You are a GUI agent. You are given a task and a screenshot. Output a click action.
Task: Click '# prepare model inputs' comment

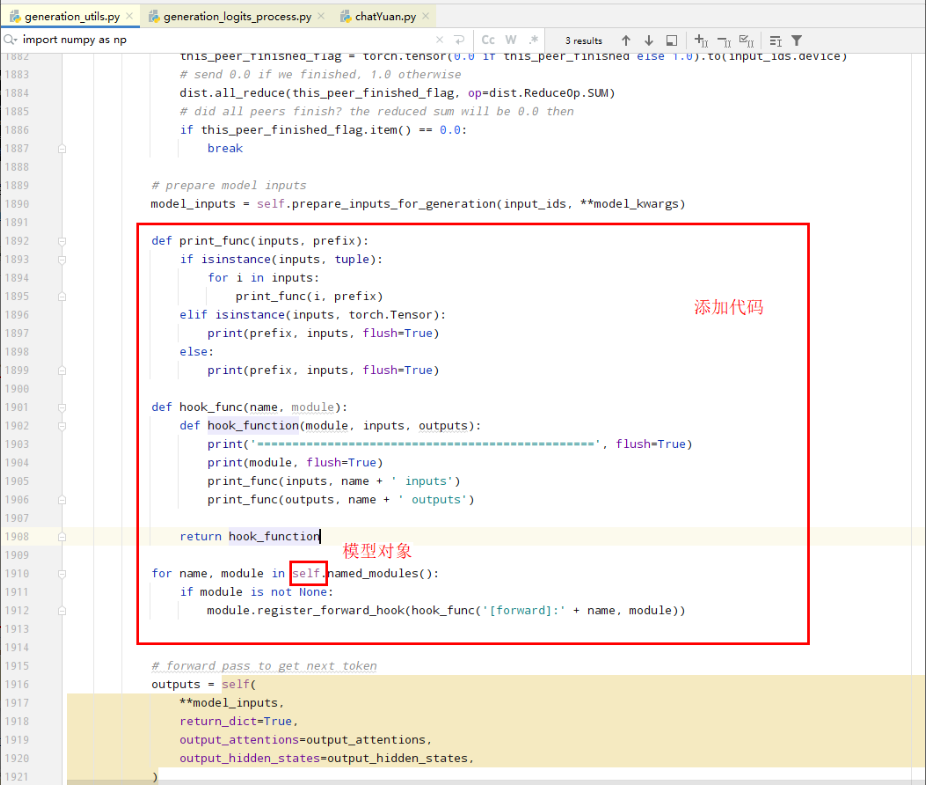229,185
